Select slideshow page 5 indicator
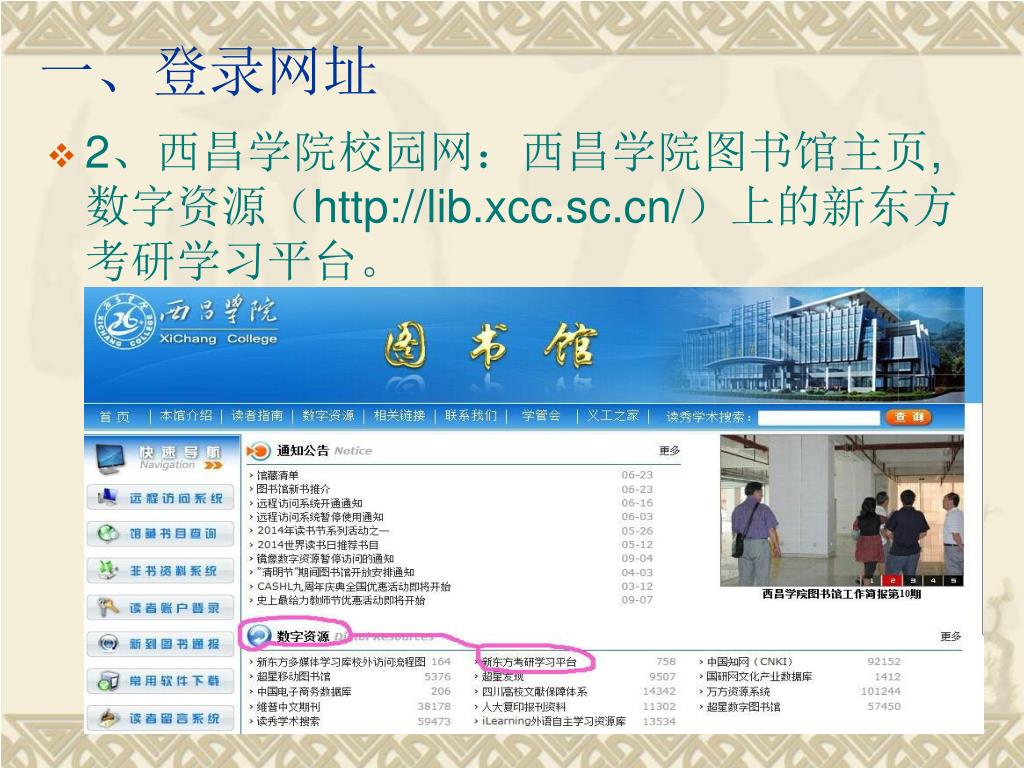Viewport: 1024px width, 768px height. [x=953, y=580]
